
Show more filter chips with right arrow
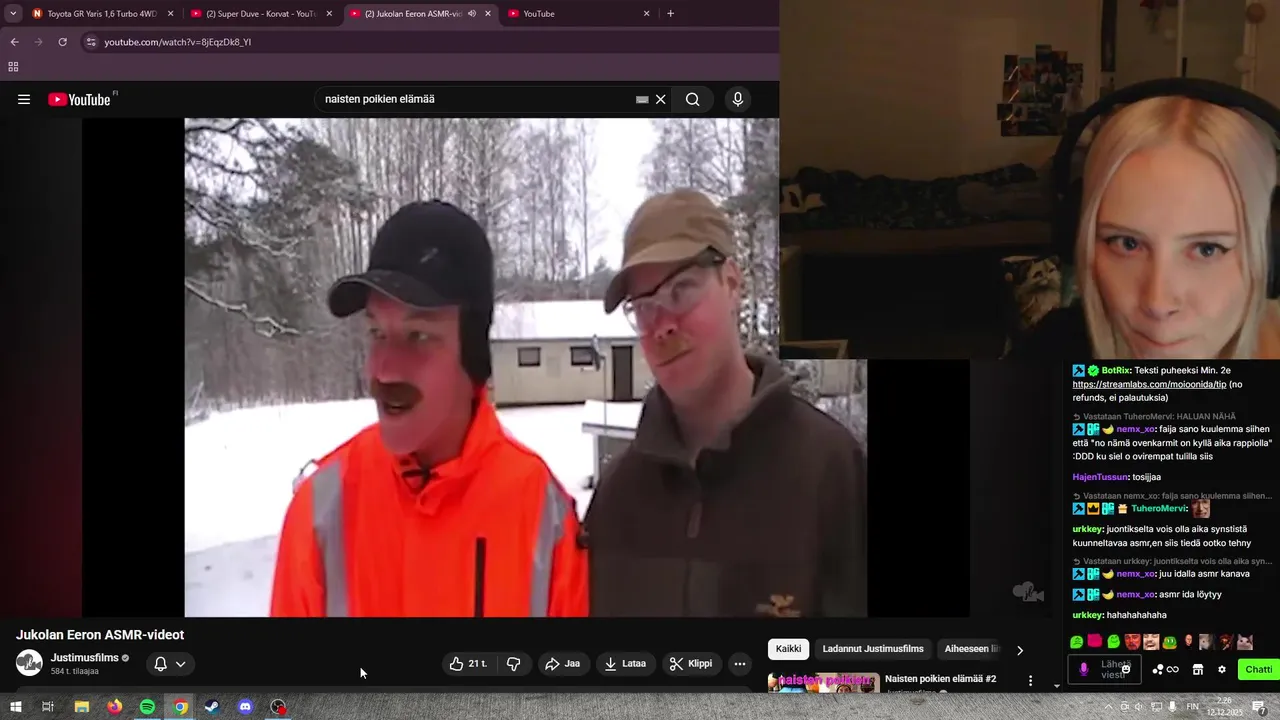pos(1019,650)
